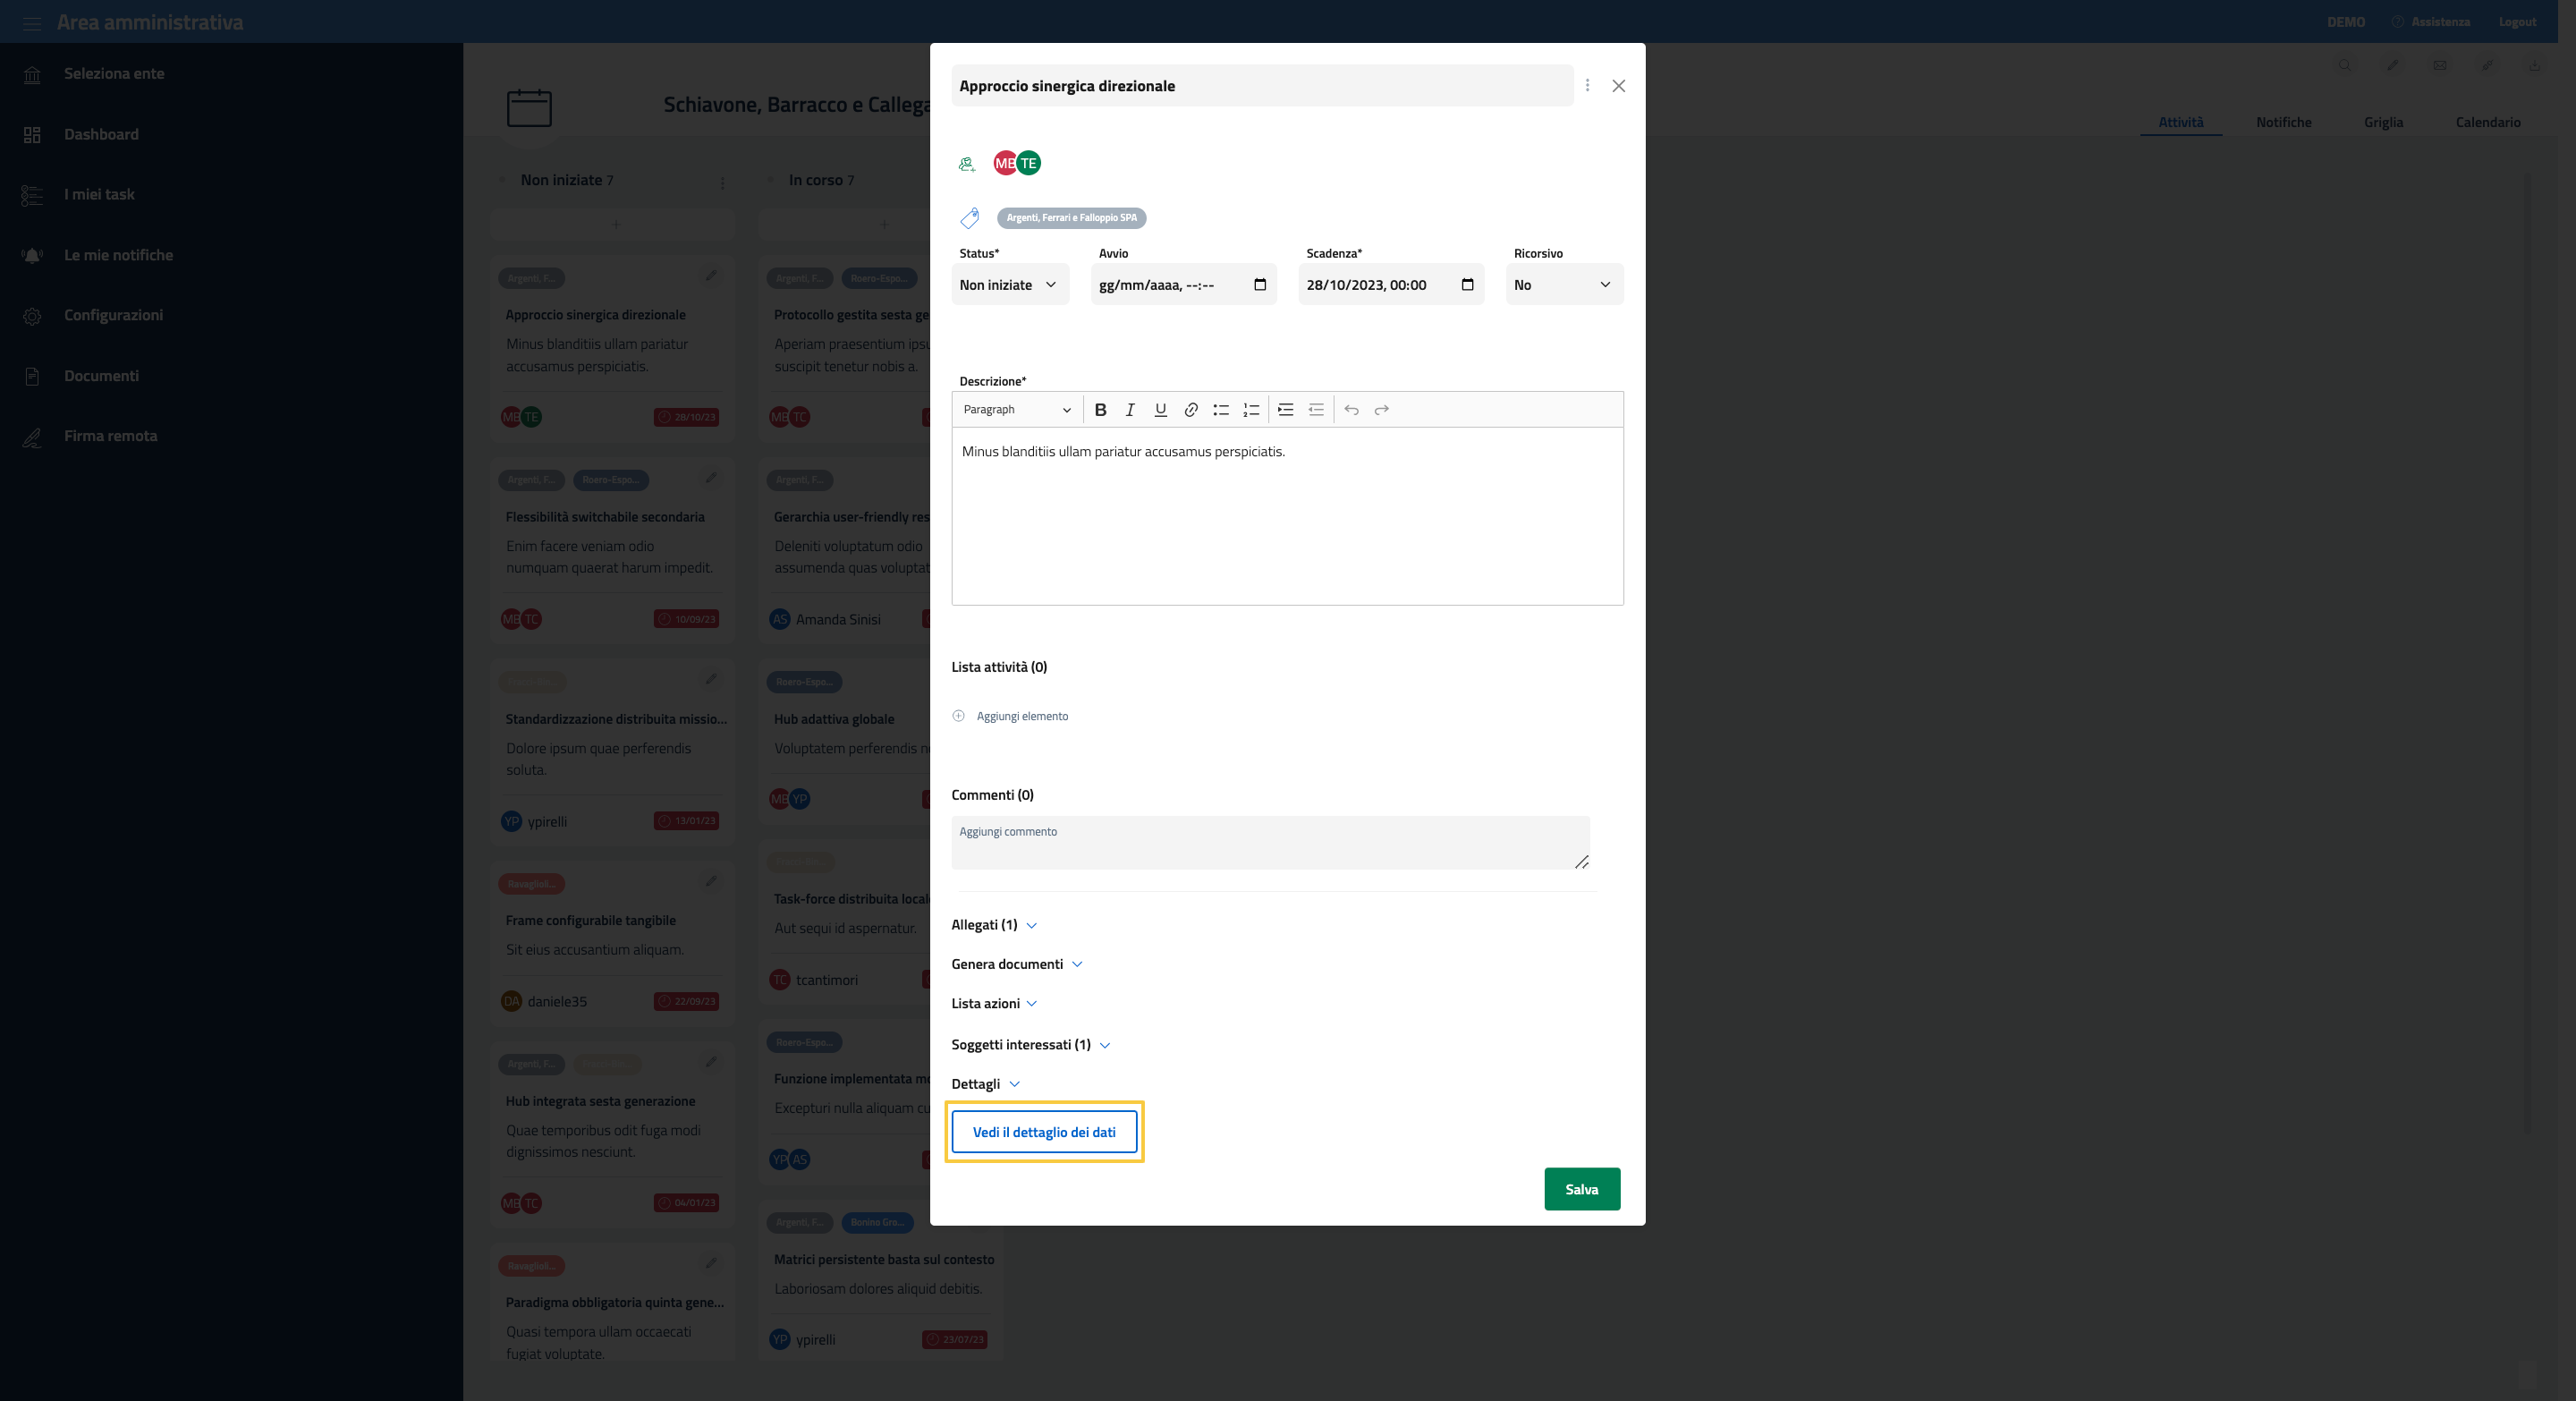
Task: Click the green Salva button
Action: (x=1581, y=1189)
